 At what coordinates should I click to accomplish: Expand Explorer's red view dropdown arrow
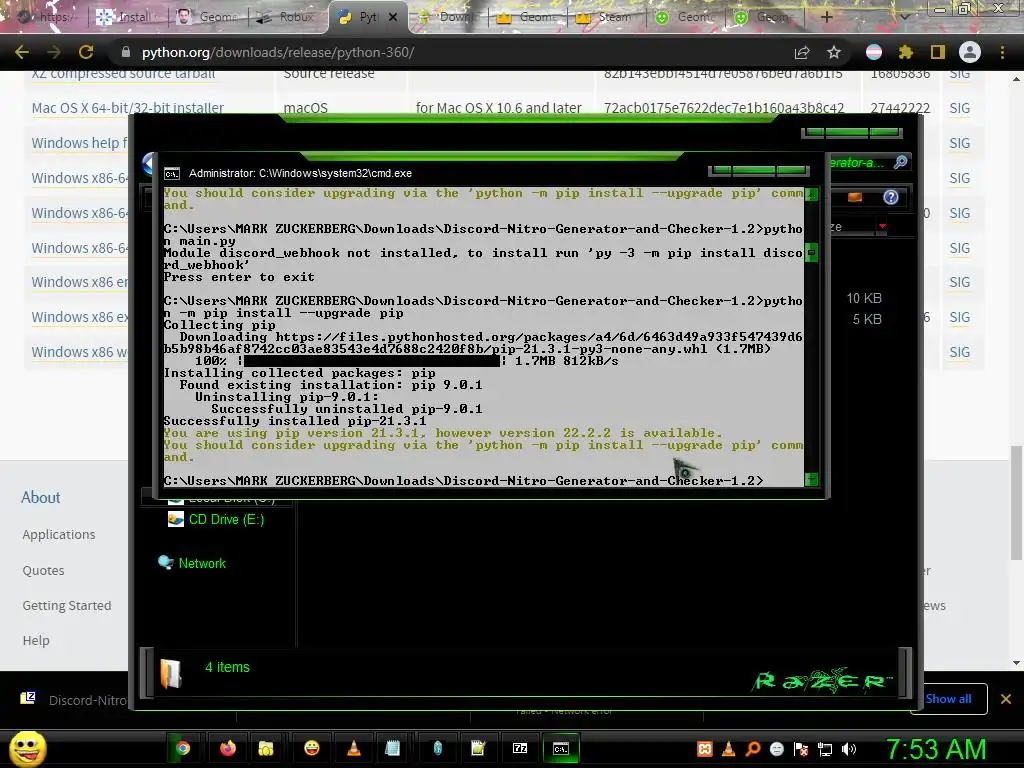click(x=882, y=226)
